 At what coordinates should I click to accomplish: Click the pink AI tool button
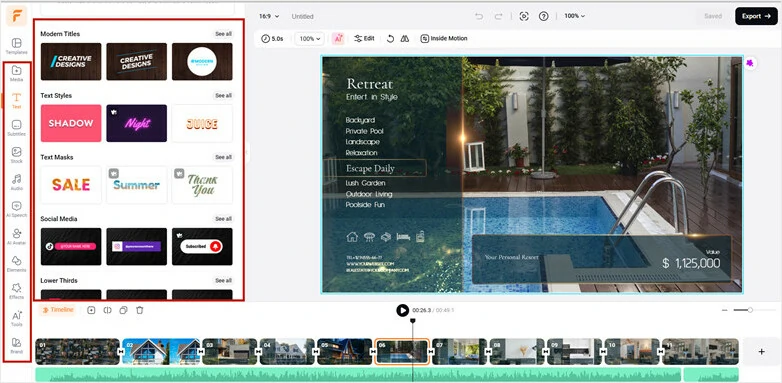pos(338,38)
